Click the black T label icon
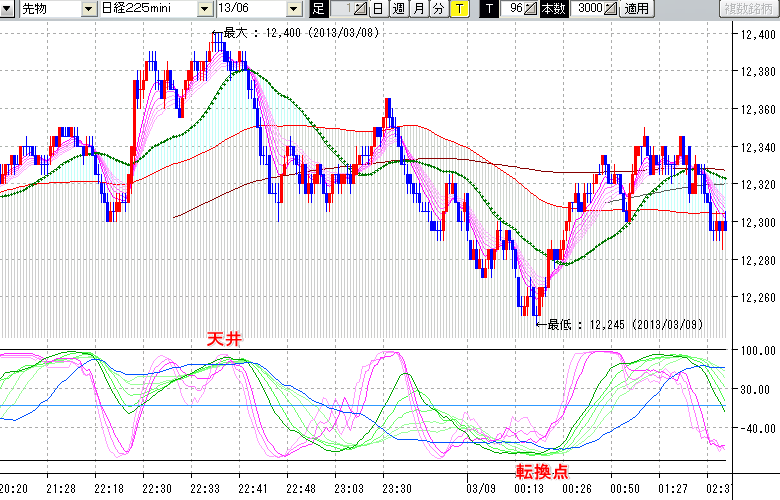Screen dimensions: 780x500 [488, 9]
